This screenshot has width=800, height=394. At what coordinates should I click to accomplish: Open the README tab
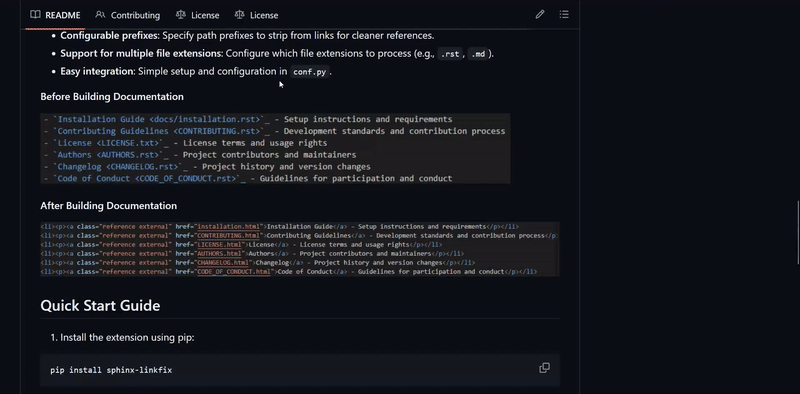point(55,15)
